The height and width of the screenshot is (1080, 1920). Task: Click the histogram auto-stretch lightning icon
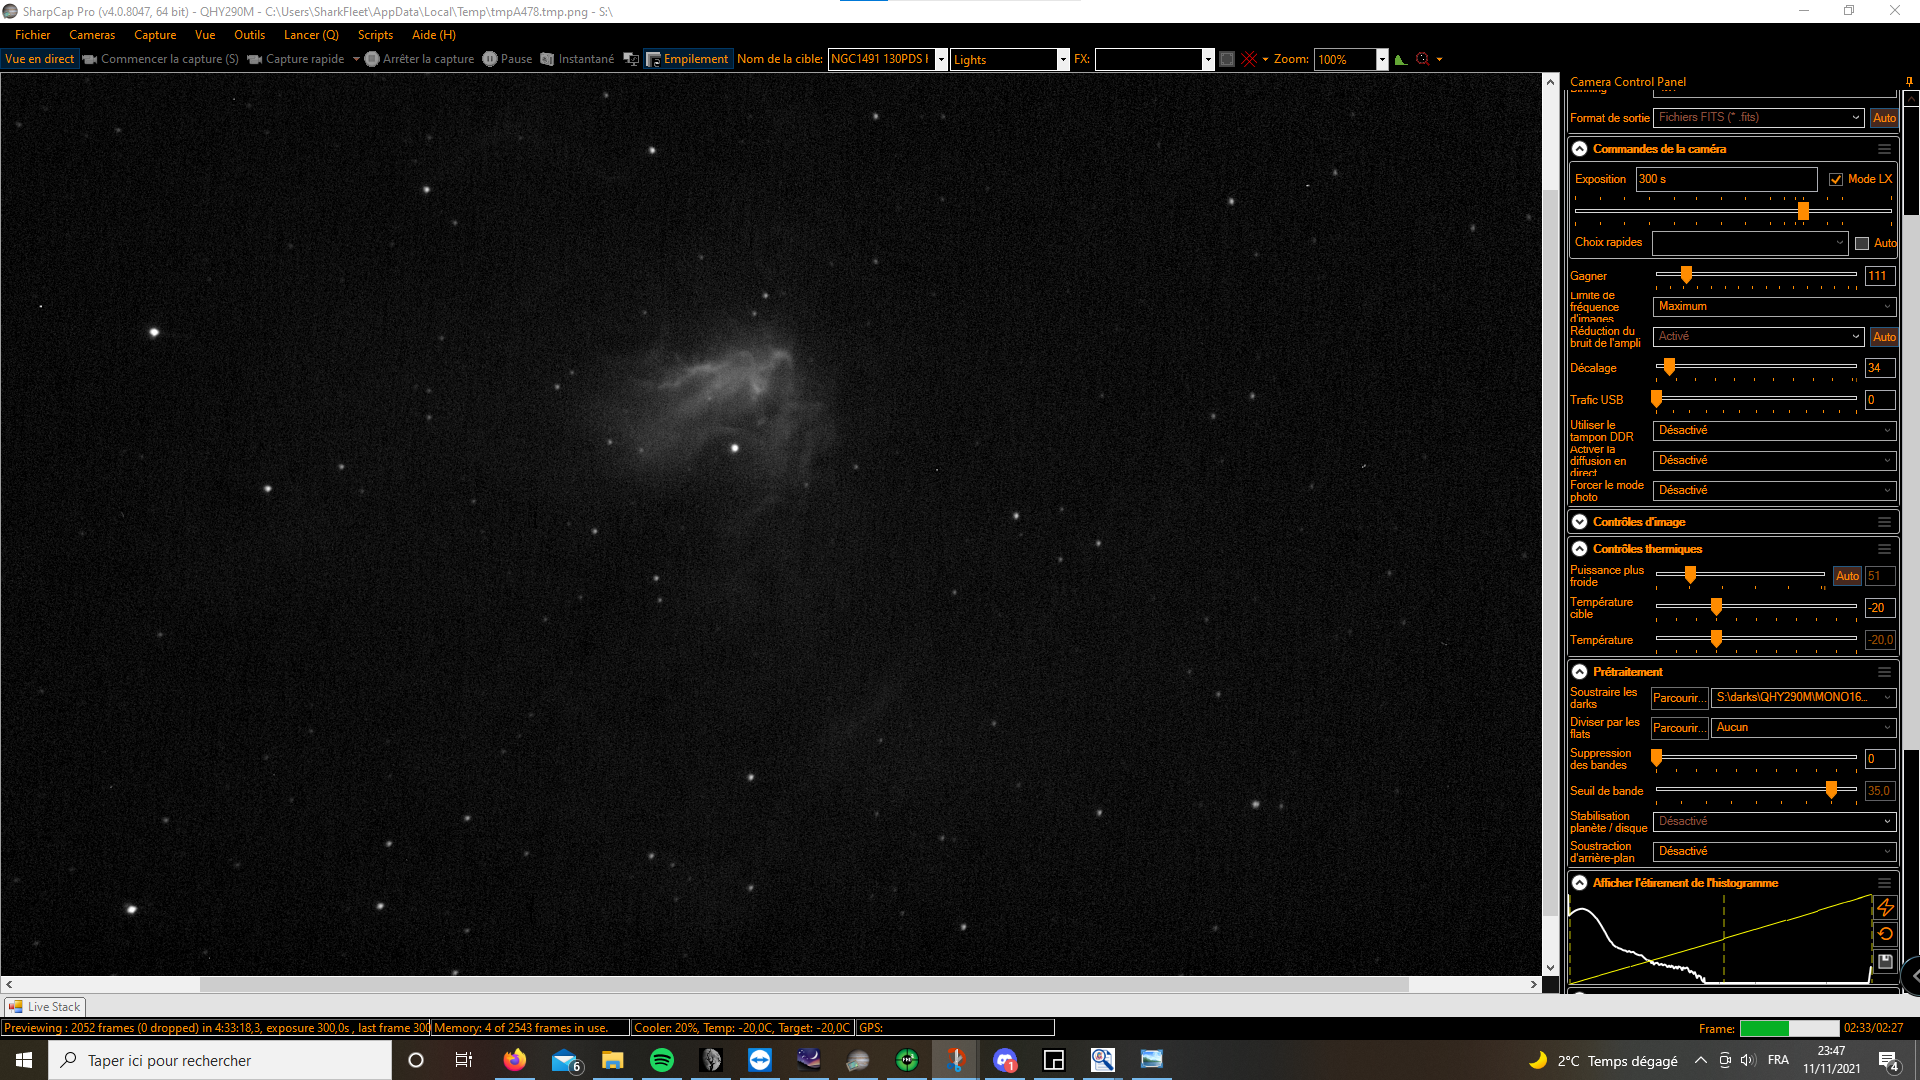click(1885, 907)
